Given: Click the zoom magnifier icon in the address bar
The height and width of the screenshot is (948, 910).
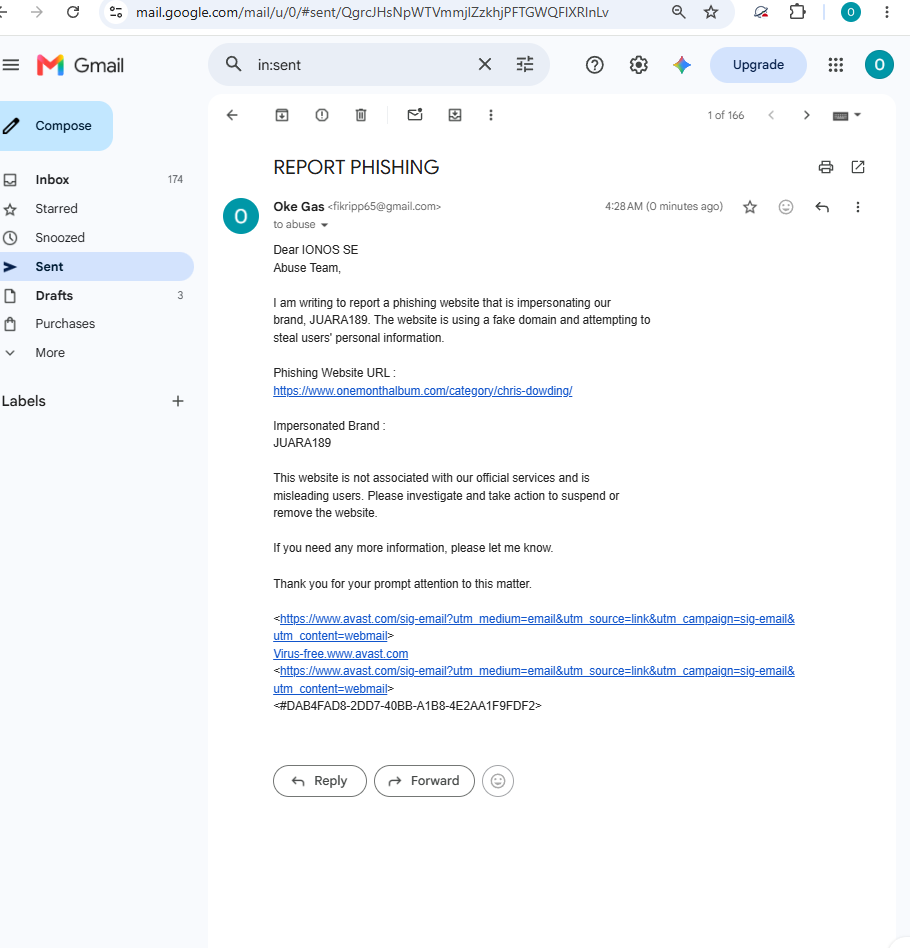Looking at the screenshot, I should (678, 11).
